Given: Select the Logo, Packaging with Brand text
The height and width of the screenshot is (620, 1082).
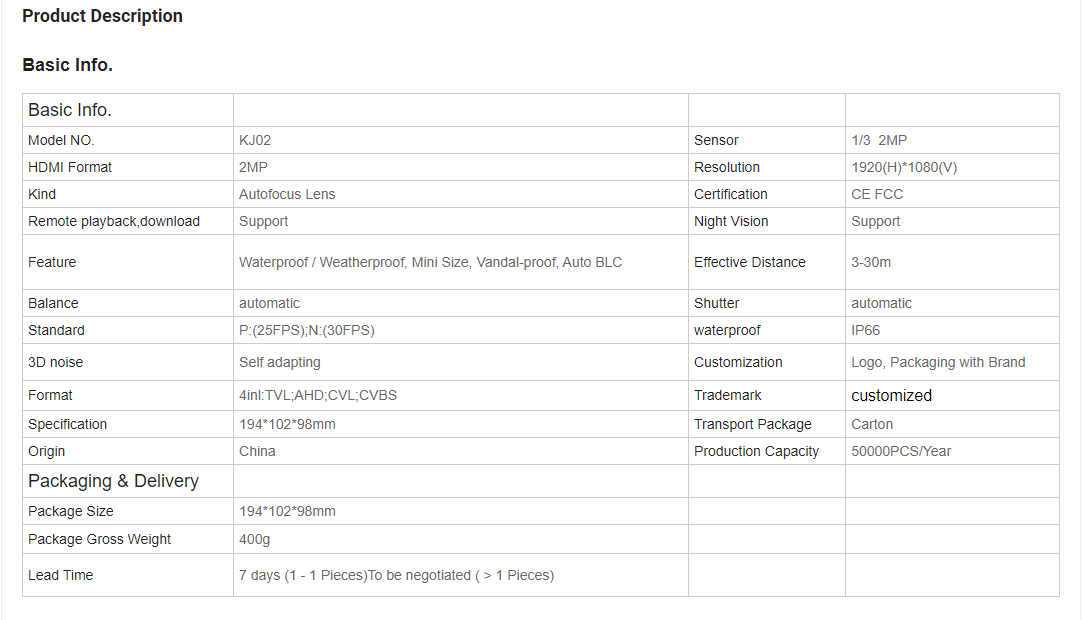Looking at the screenshot, I should tap(938, 362).
